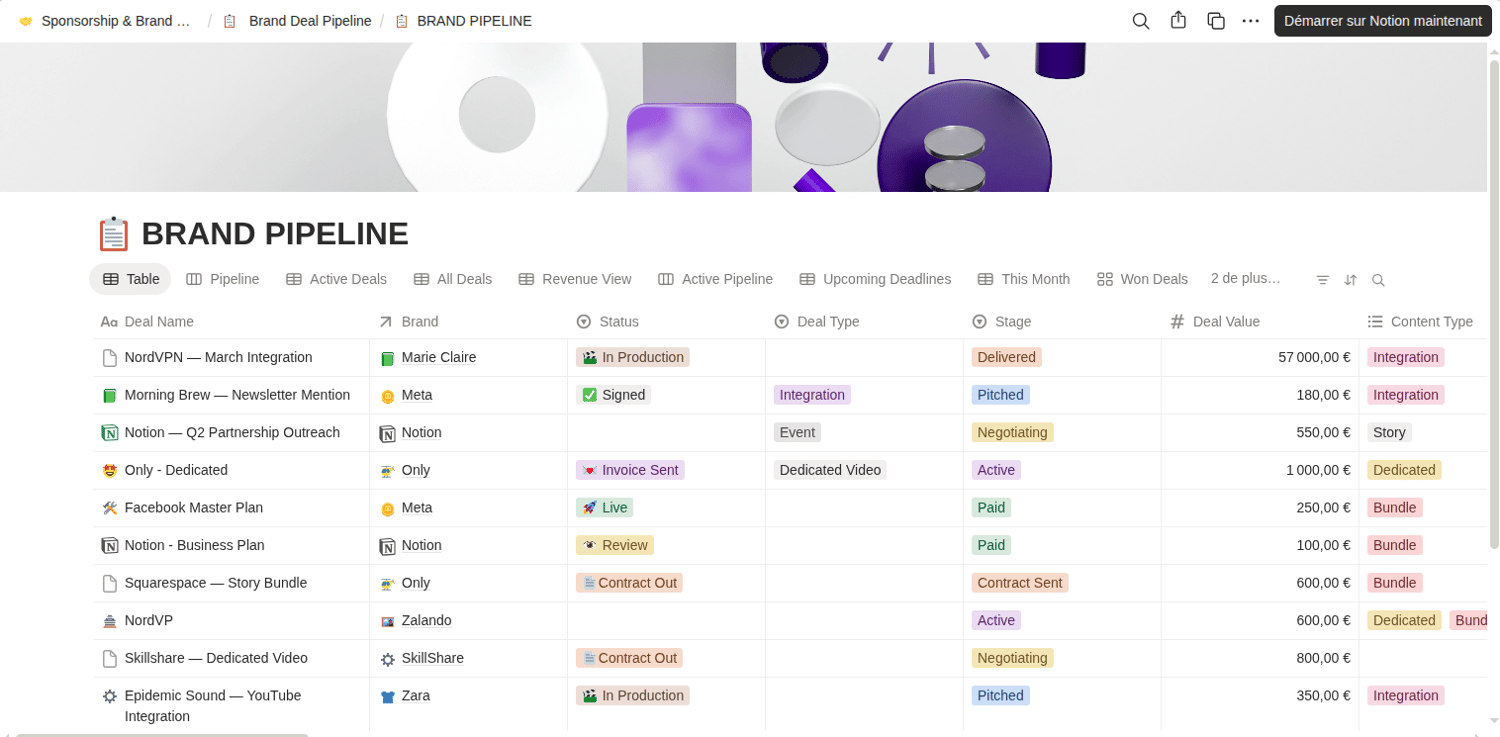Click the Marie Claire brand icon
The image size is (1500, 737).
click(388, 358)
